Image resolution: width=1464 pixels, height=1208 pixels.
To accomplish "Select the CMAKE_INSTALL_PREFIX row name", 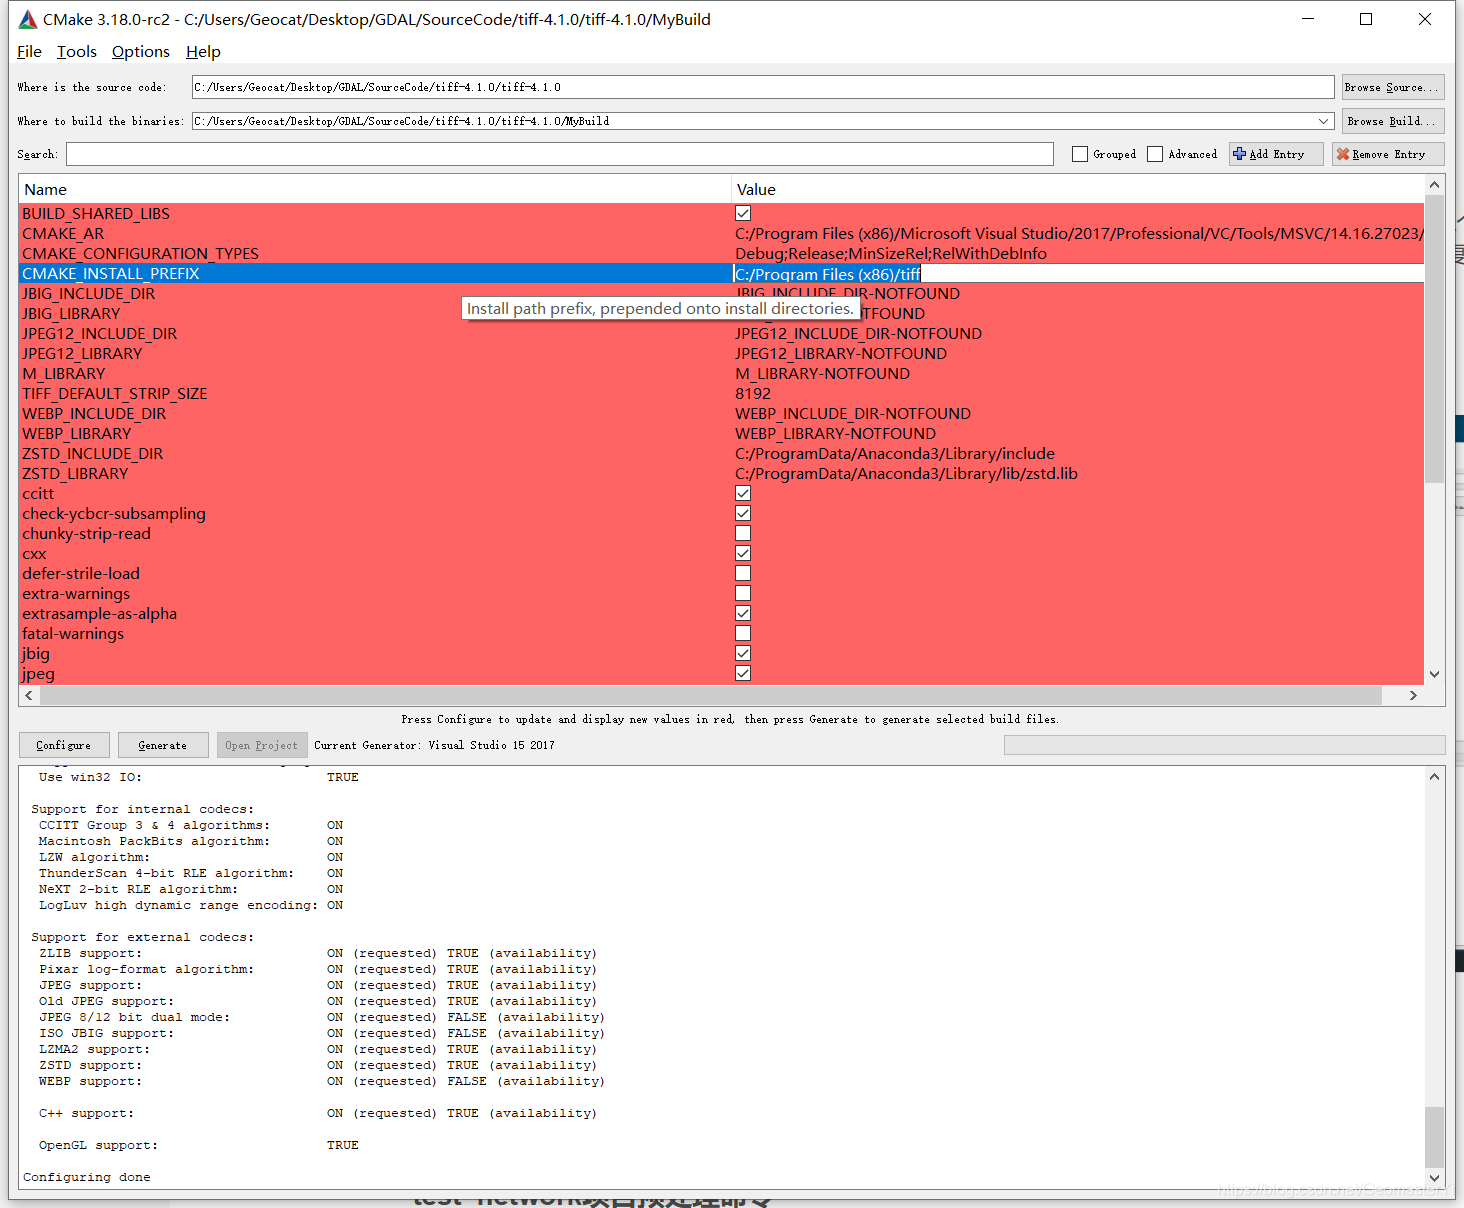I will 111,274.
